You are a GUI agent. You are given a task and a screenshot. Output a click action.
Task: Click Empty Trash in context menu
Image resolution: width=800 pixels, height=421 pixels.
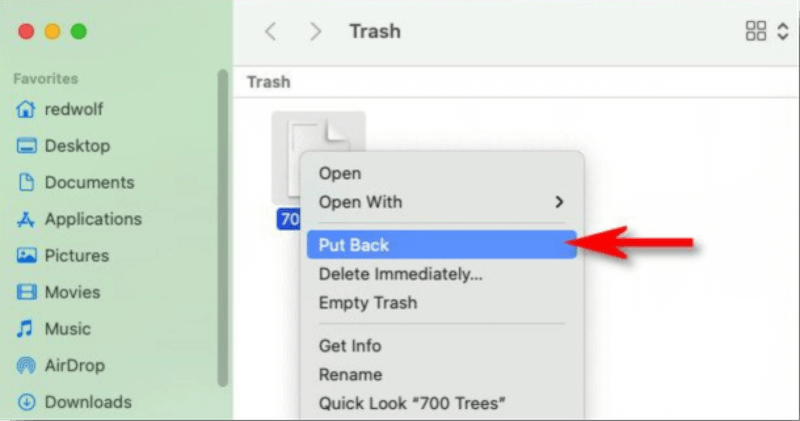pos(367,302)
